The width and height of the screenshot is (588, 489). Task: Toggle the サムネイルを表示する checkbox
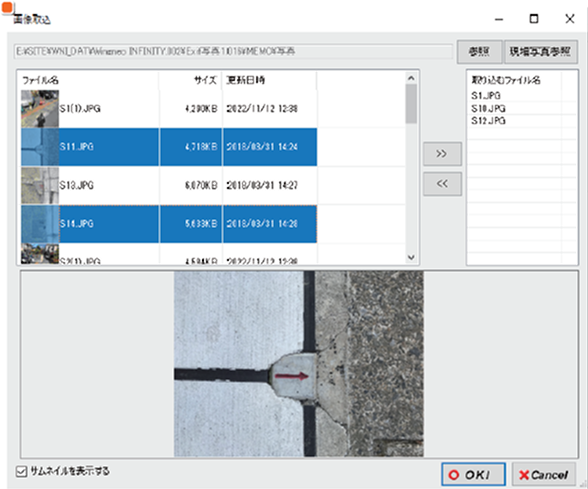tap(21, 471)
